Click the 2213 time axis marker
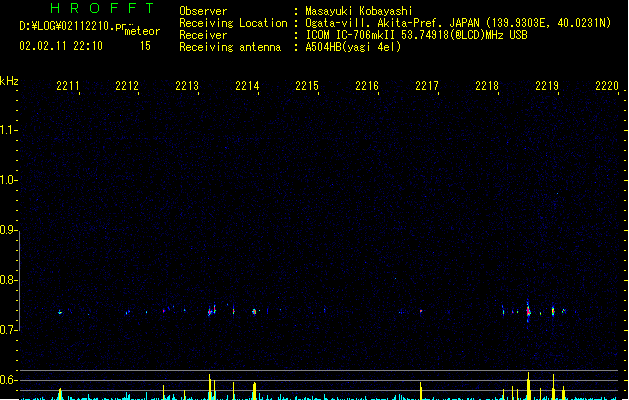 (187, 86)
